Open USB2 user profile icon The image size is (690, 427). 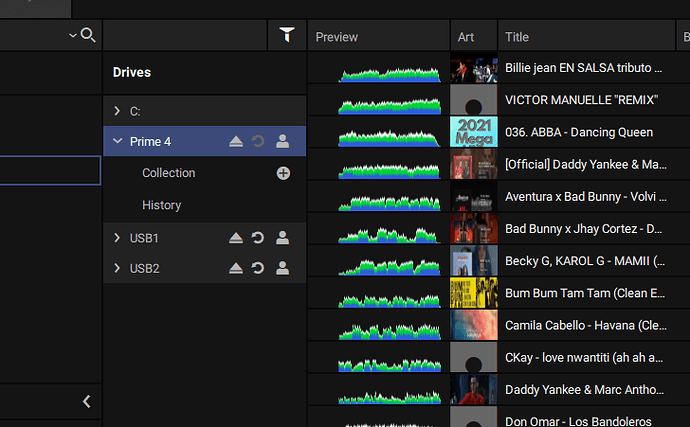[x=283, y=268]
